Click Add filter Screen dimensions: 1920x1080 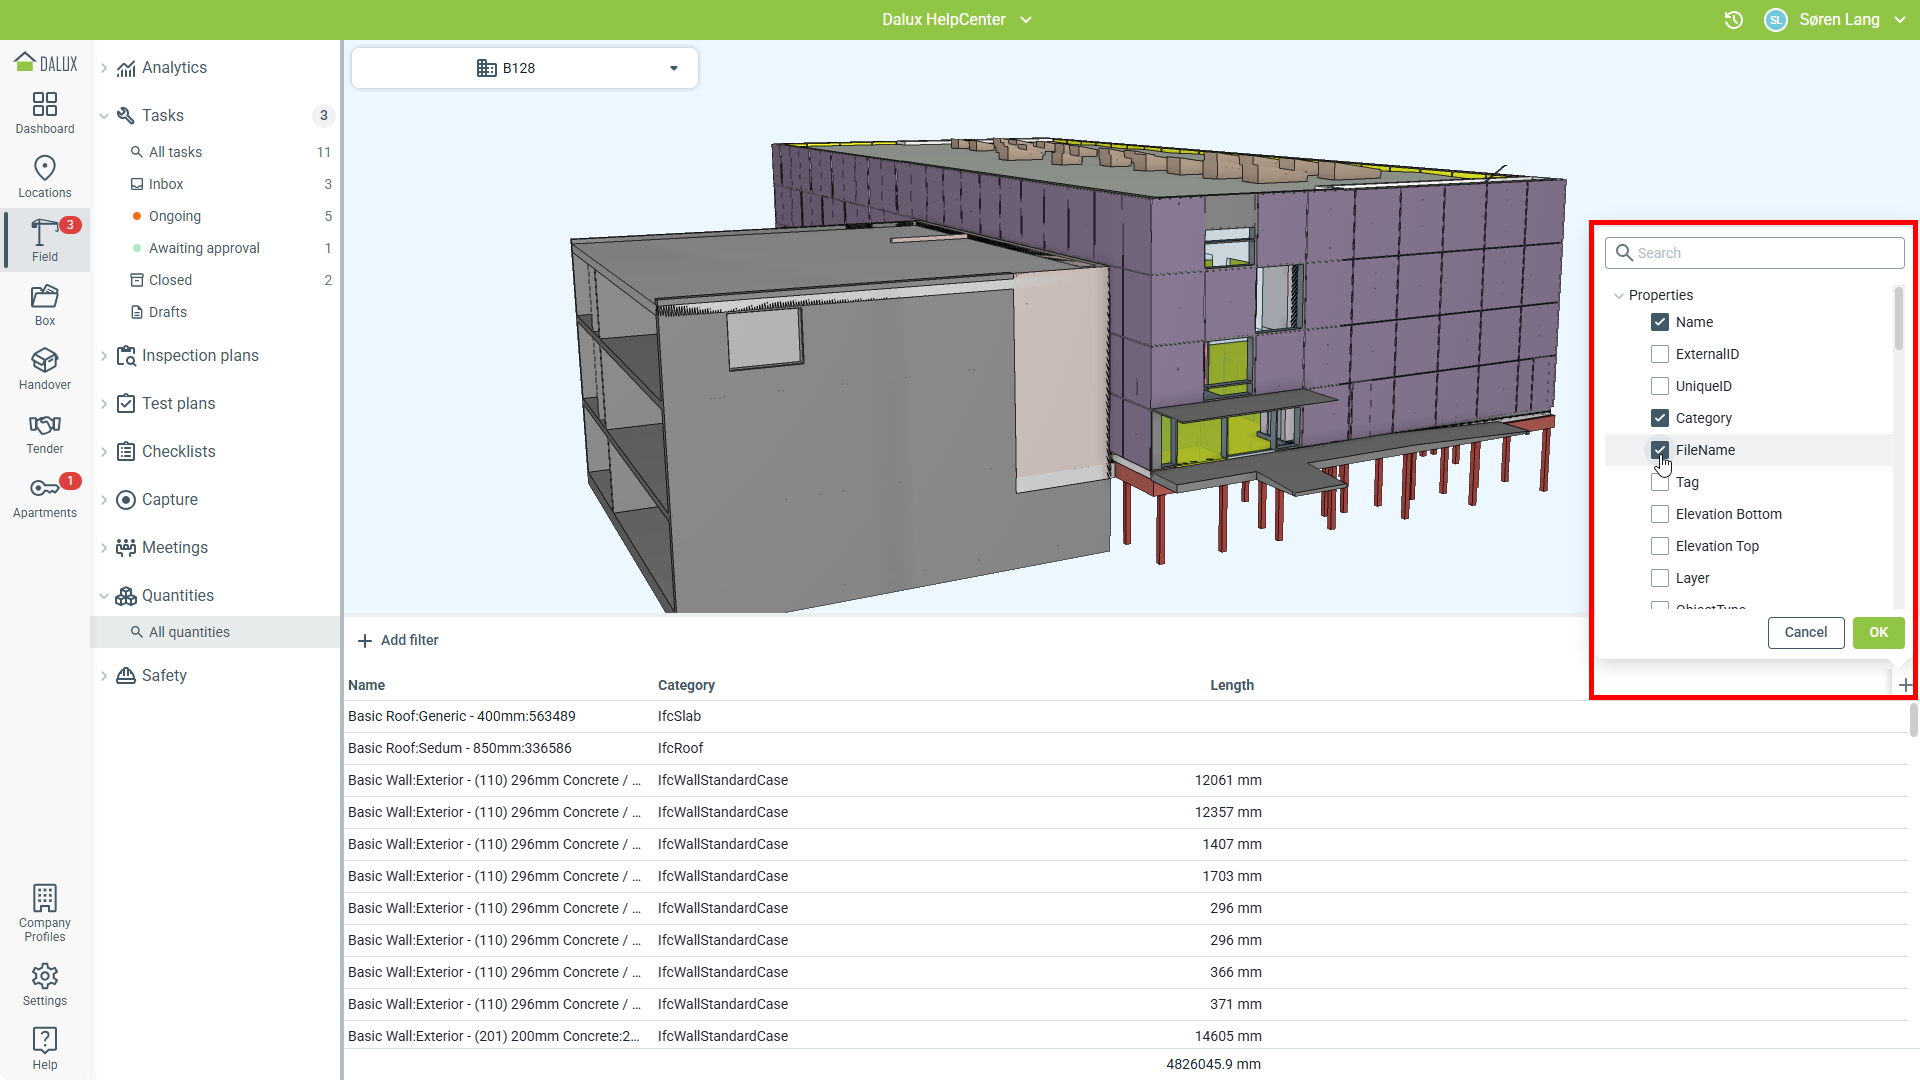point(398,640)
